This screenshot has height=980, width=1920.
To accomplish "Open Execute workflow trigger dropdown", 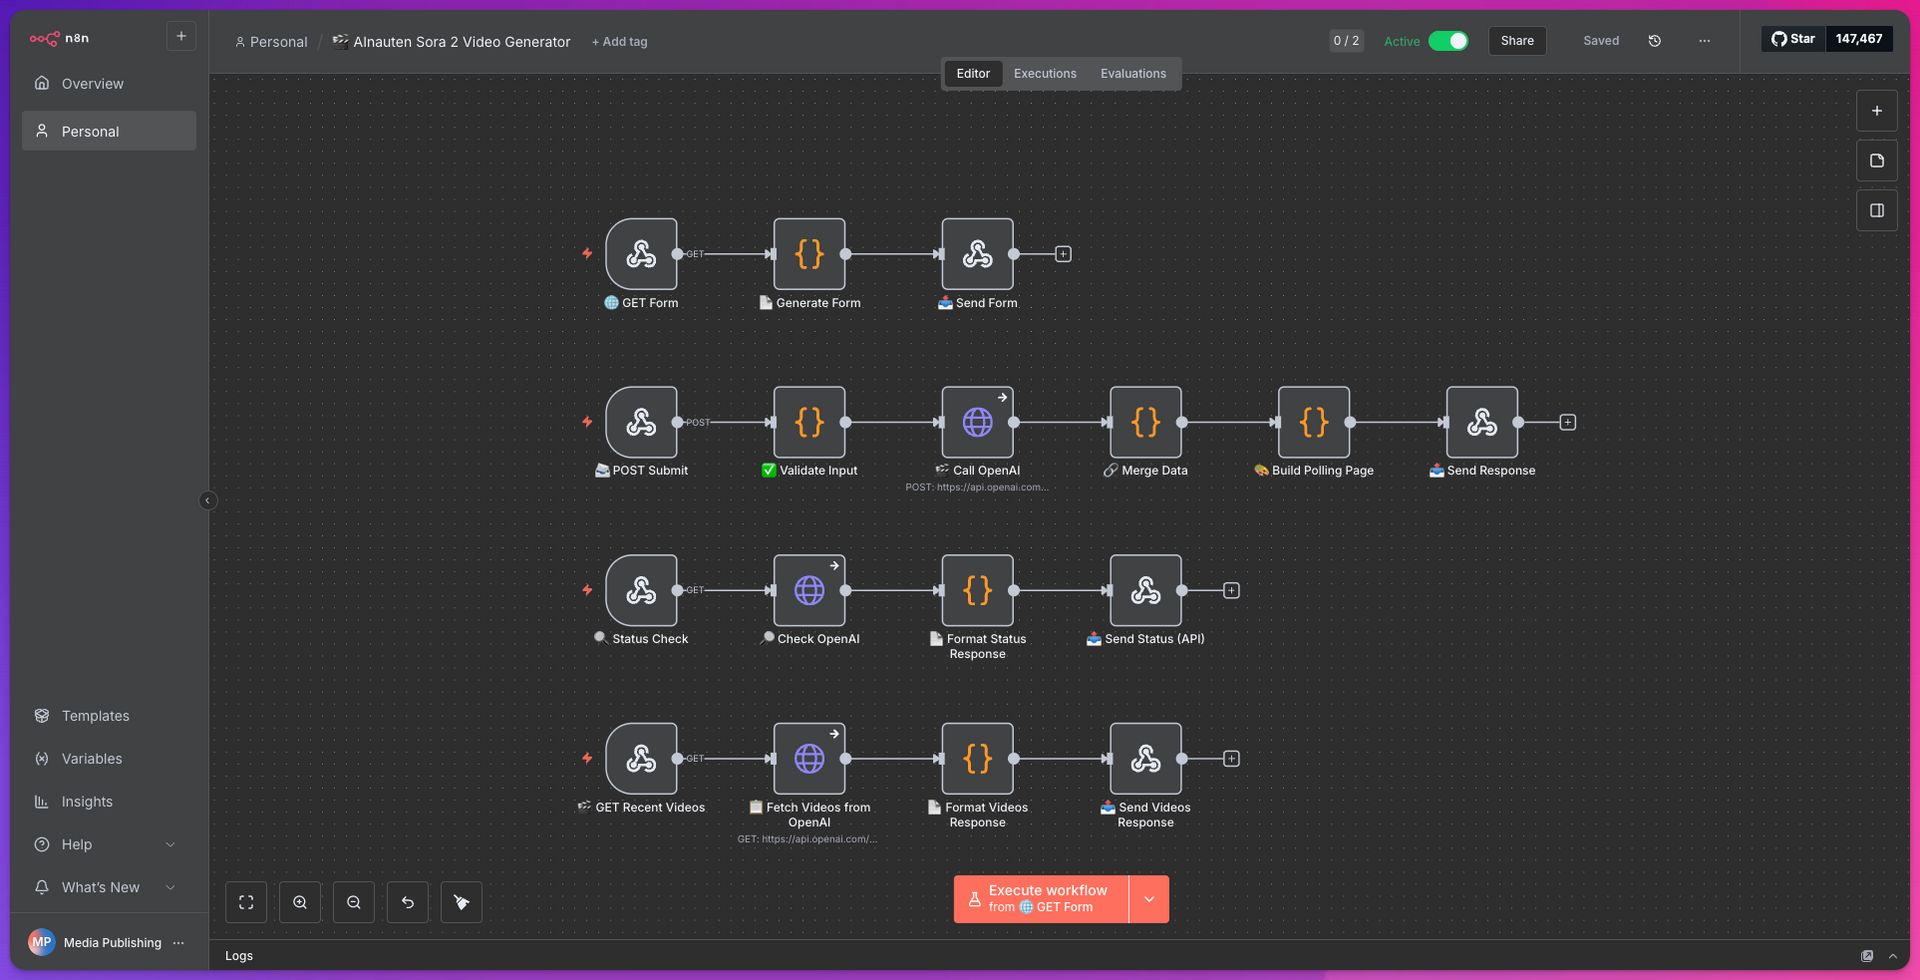I will [1149, 899].
